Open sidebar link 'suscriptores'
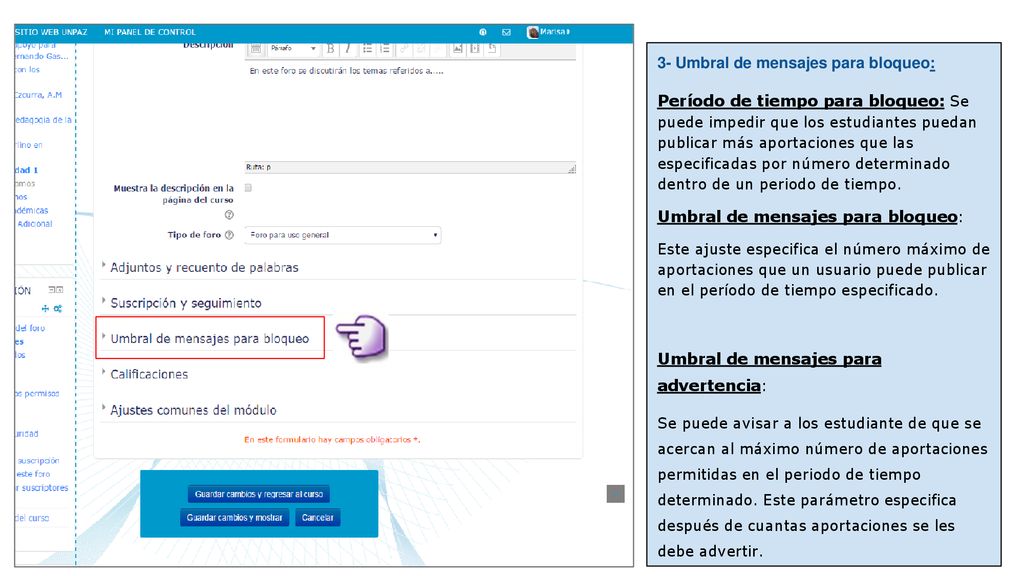The width and height of the screenshot is (1024, 576). click(42, 488)
